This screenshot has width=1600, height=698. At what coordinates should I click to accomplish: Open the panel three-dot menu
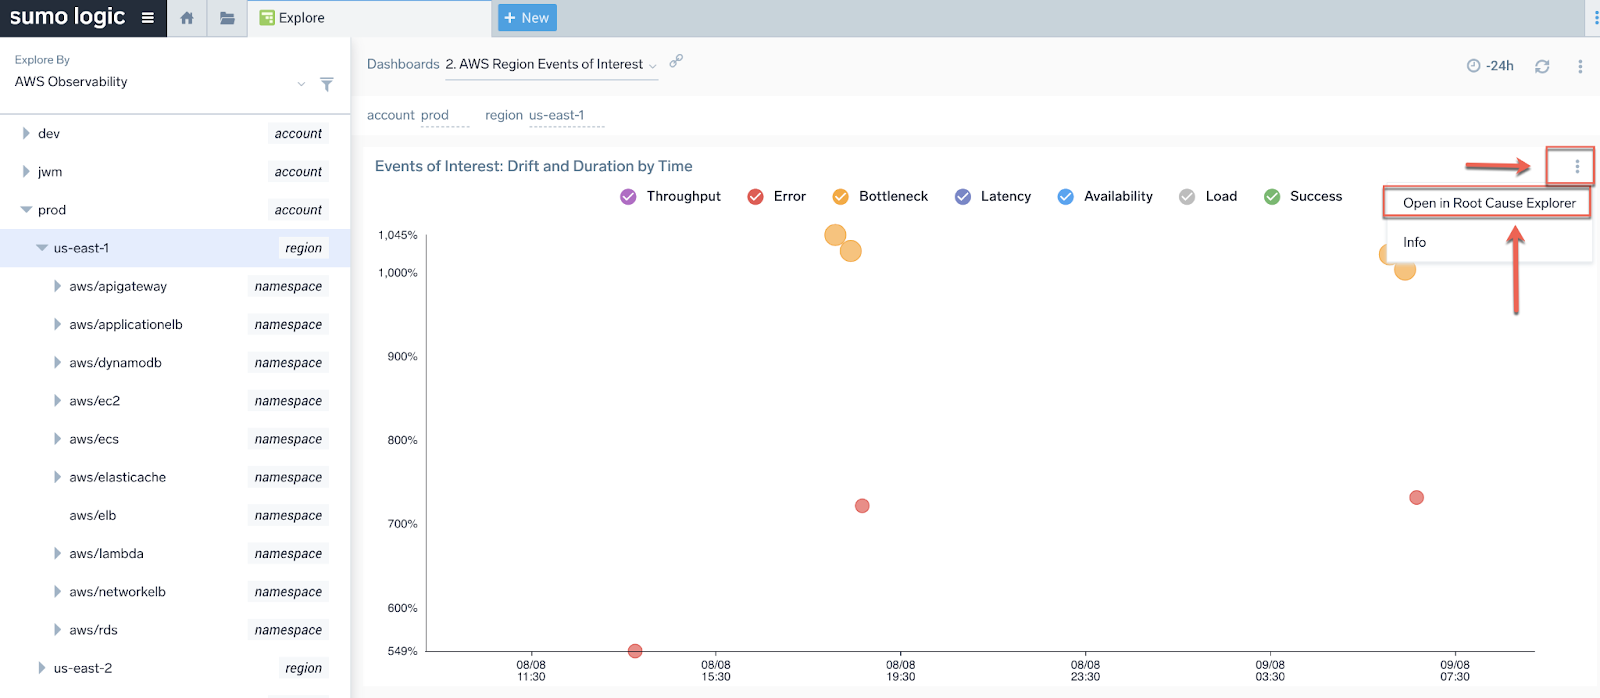click(x=1577, y=166)
